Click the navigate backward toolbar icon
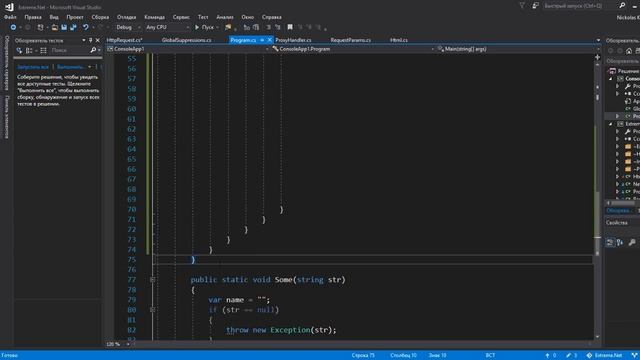640x360 pixels. 13,27
